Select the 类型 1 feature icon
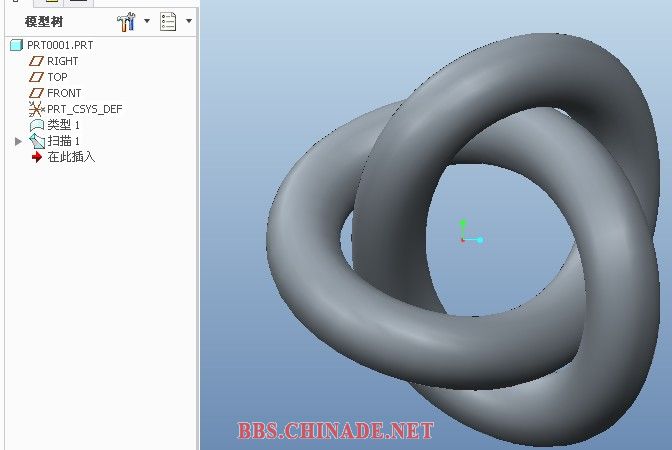 click(x=37, y=125)
